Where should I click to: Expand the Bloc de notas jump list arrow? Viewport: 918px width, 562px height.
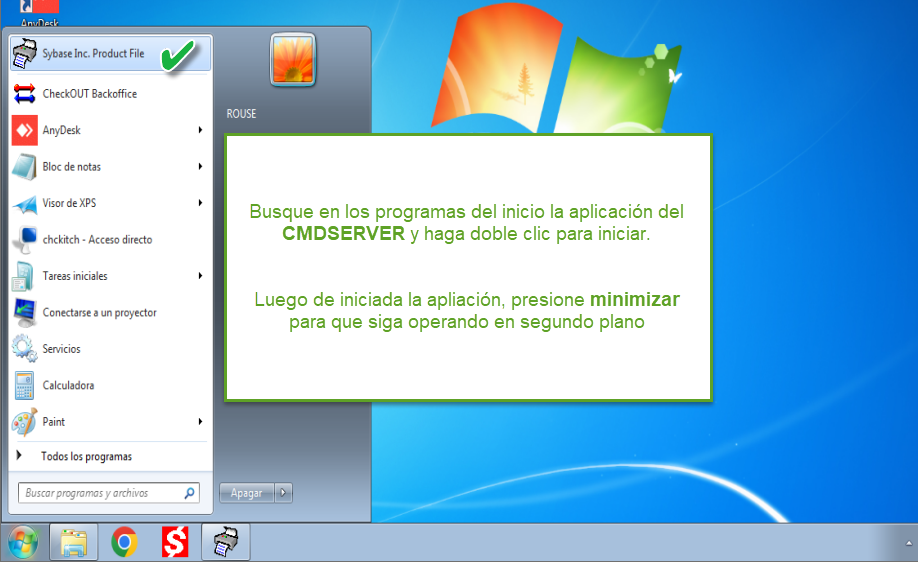pyautogui.click(x=200, y=167)
